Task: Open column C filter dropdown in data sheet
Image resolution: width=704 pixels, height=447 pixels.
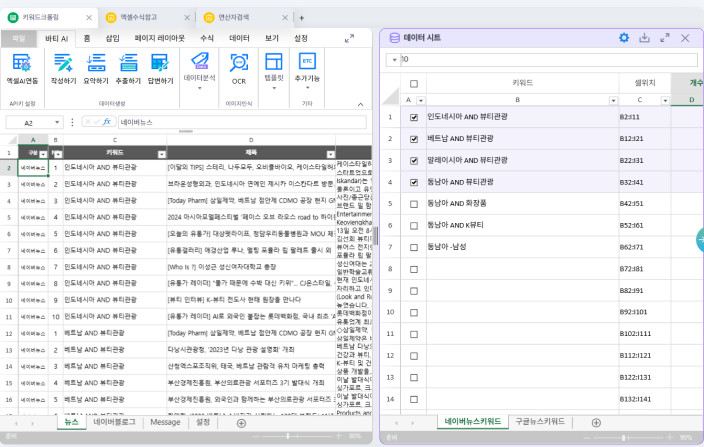Action: (665, 101)
